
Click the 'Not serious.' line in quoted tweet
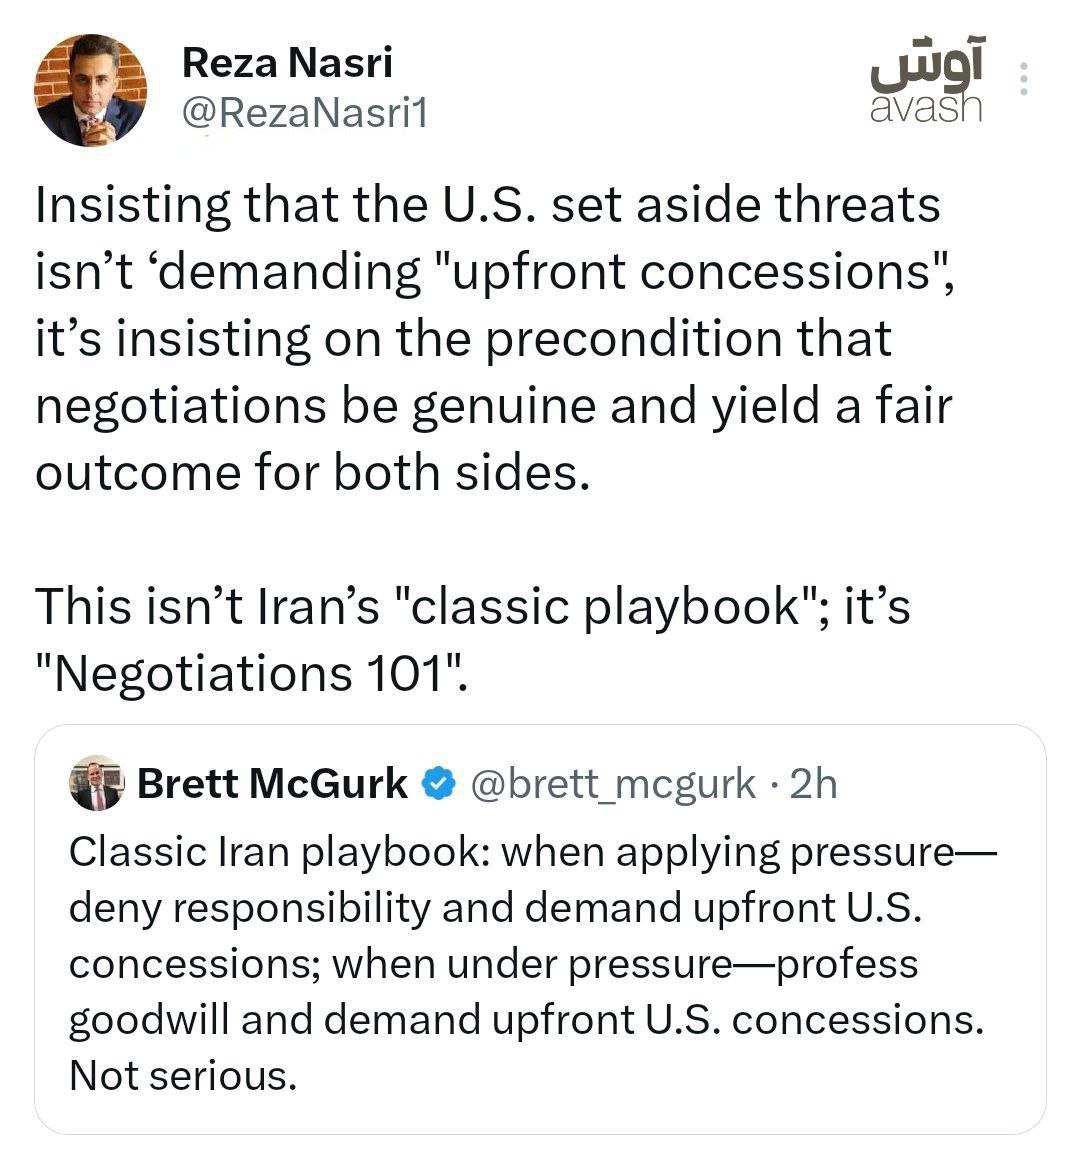point(183,1076)
